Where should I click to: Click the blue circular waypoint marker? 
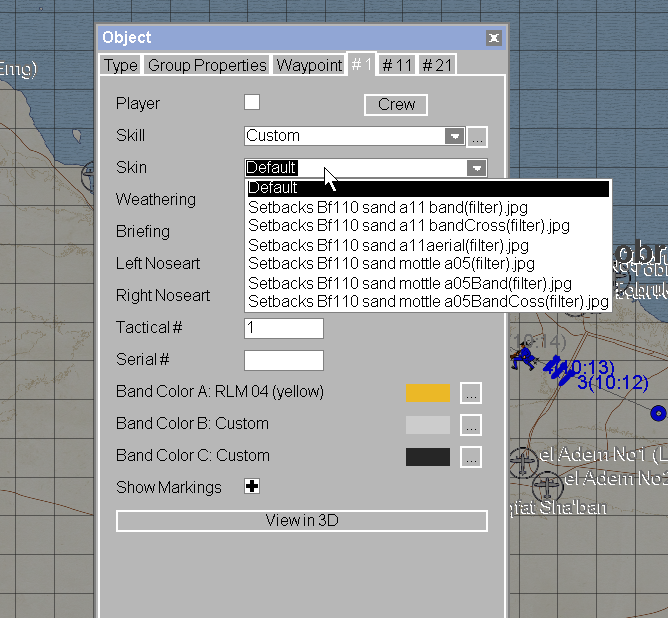pos(658,413)
